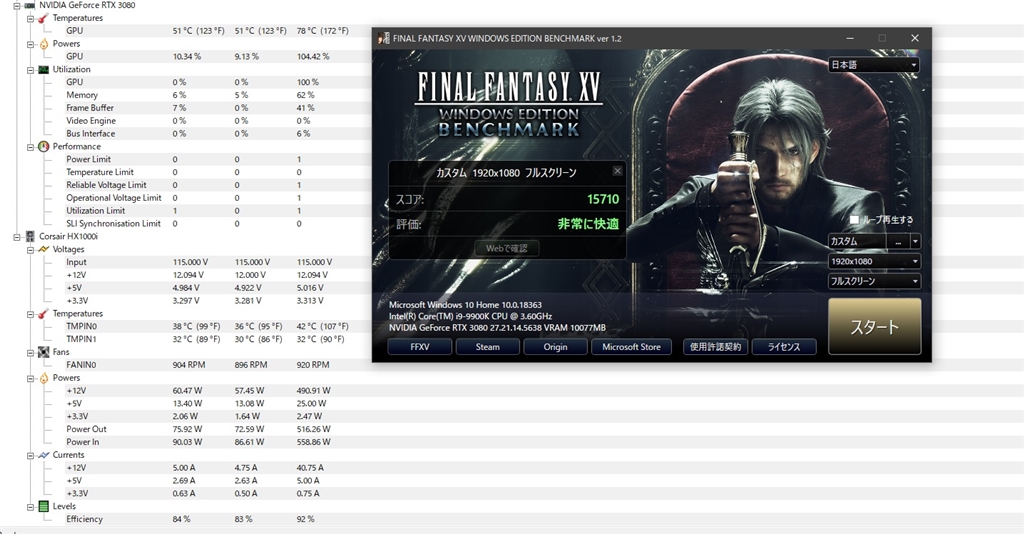Viewport: 1024px width, 534px height.
Task: Collapse the Performance node
Action: pyautogui.click(x=30, y=147)
